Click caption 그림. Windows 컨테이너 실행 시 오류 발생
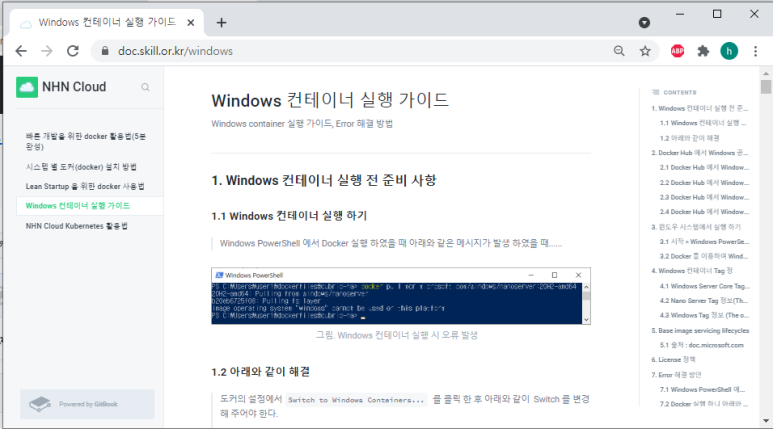The width and height of the screenshot is (773, 429). click(x=396, y=335)
